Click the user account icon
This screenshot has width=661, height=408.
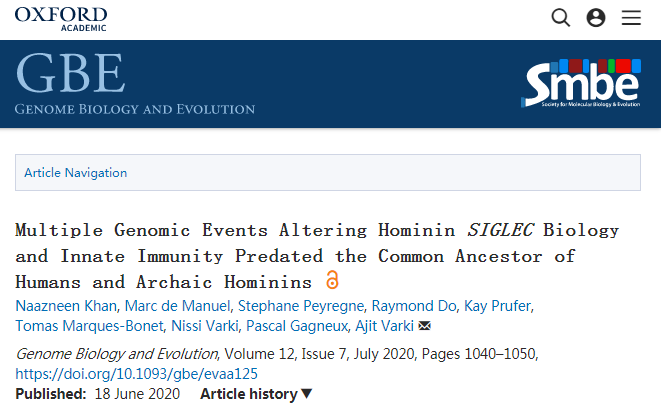(596, 18)
